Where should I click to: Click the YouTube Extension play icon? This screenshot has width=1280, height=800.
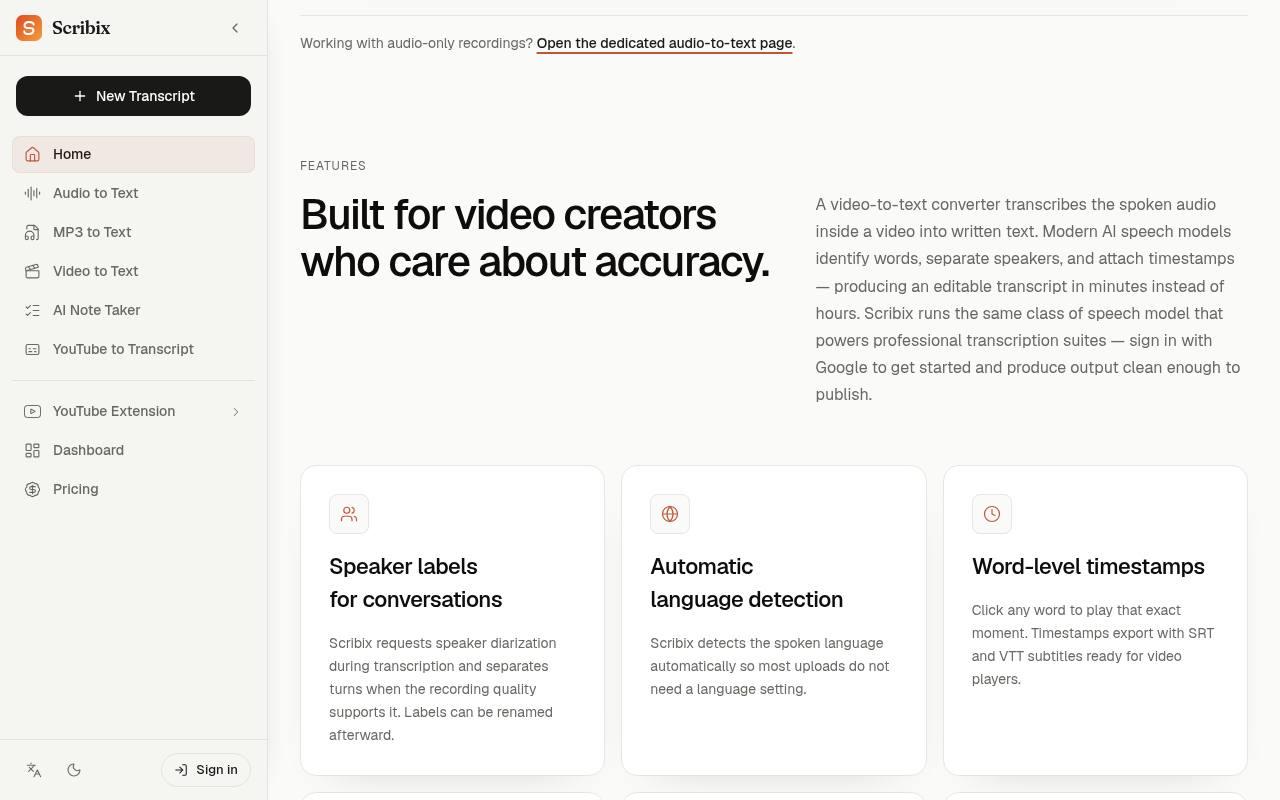[x=33, y=411]
